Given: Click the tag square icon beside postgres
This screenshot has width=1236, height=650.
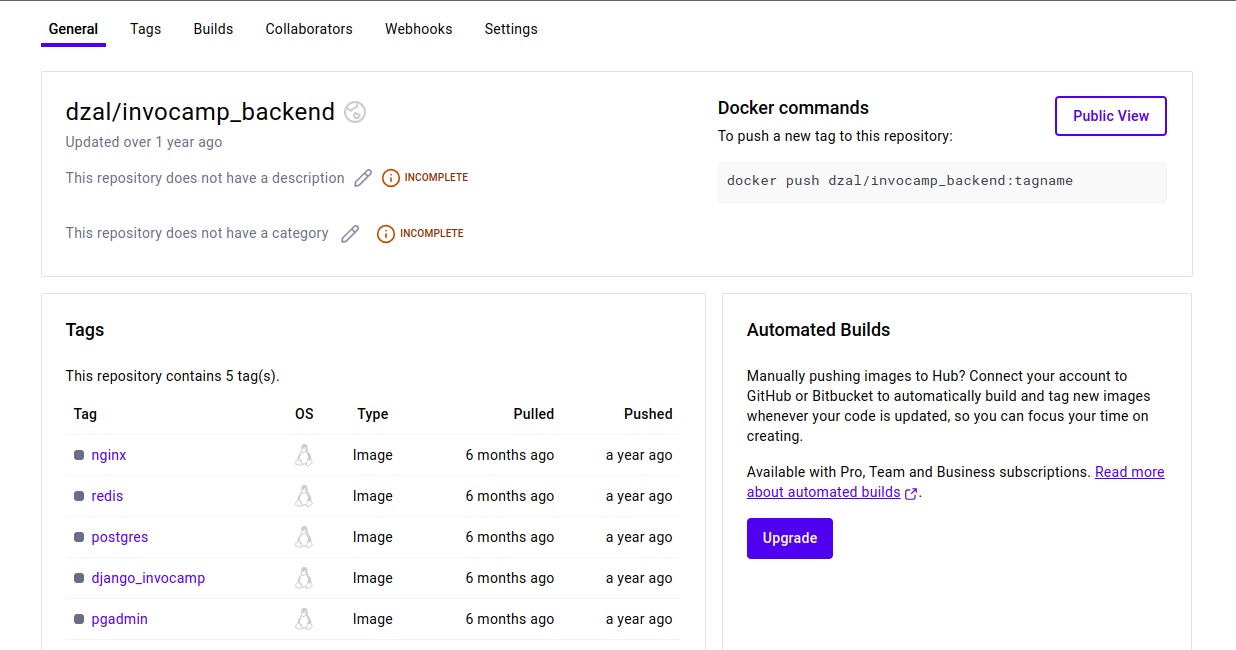Looking at the screenshot, I should 77,536.
